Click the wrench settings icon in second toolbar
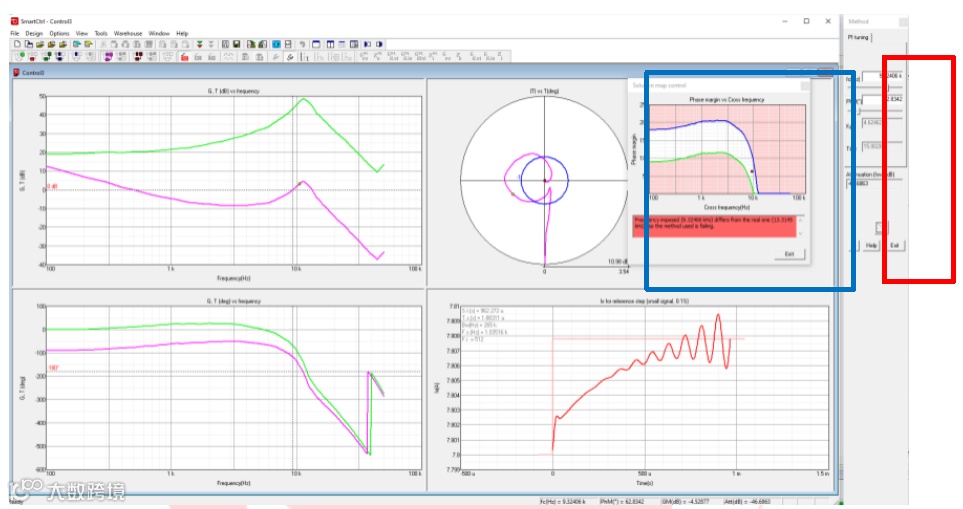 point(290,56)
